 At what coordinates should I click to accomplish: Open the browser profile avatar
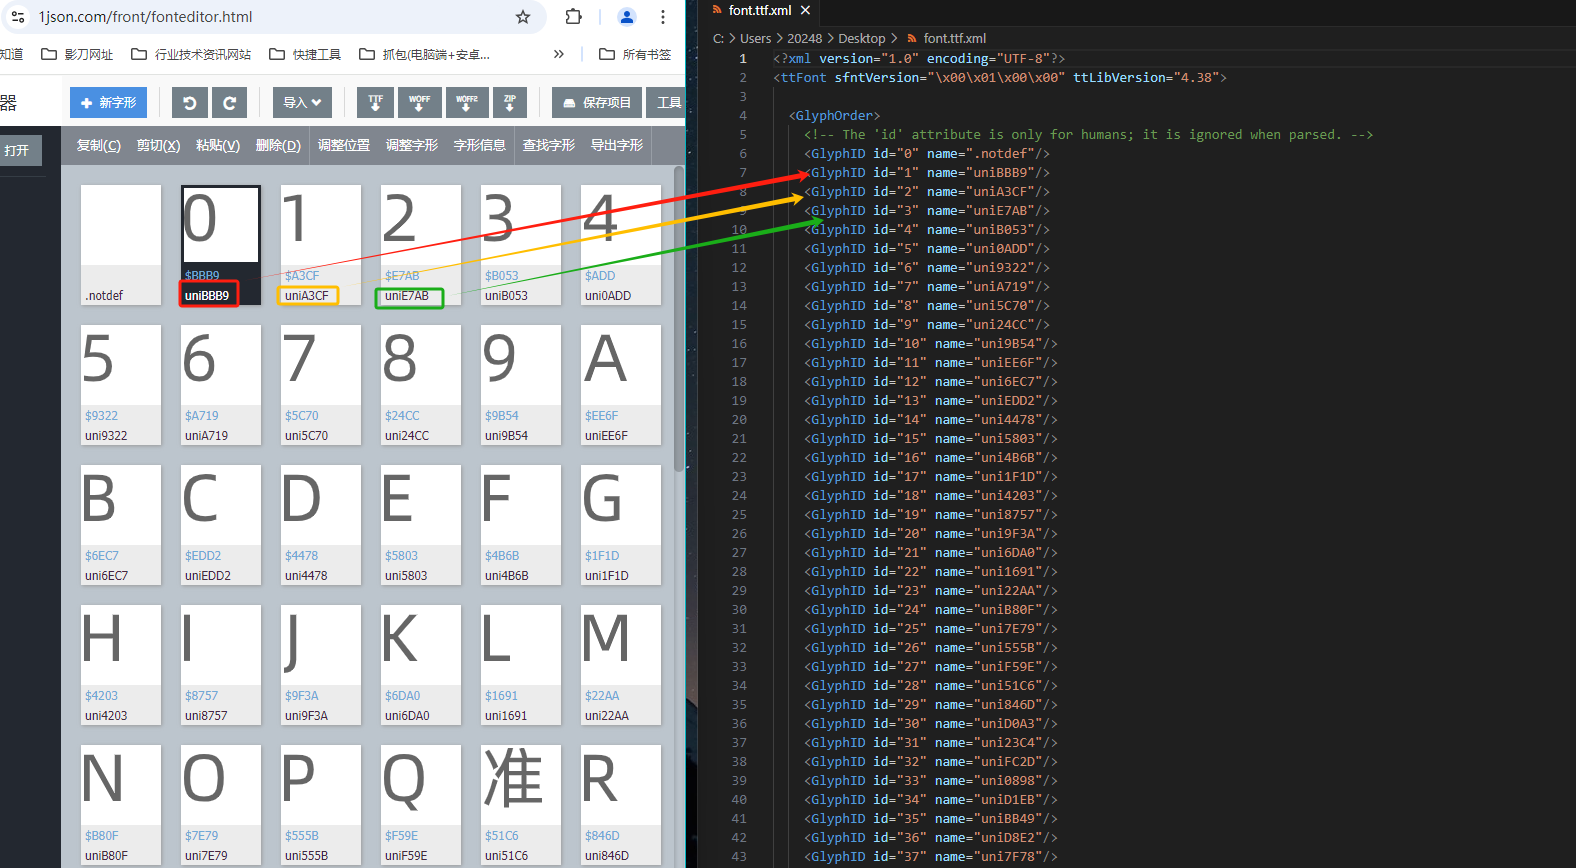[x=627, y=17]
